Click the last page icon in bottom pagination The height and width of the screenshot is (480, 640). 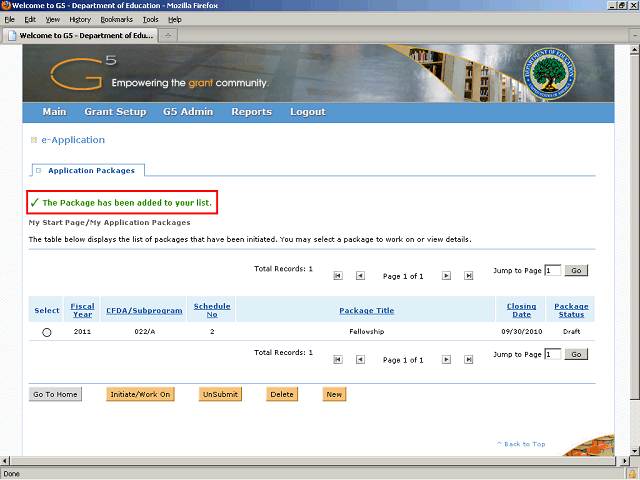[x=469, y=360]
